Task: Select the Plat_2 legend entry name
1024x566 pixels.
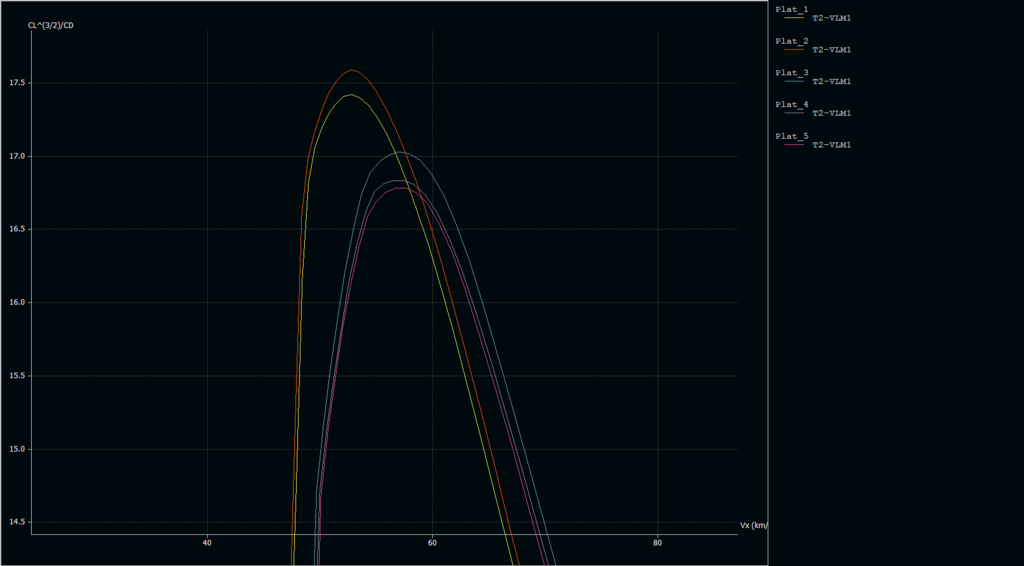Action: 792,41
